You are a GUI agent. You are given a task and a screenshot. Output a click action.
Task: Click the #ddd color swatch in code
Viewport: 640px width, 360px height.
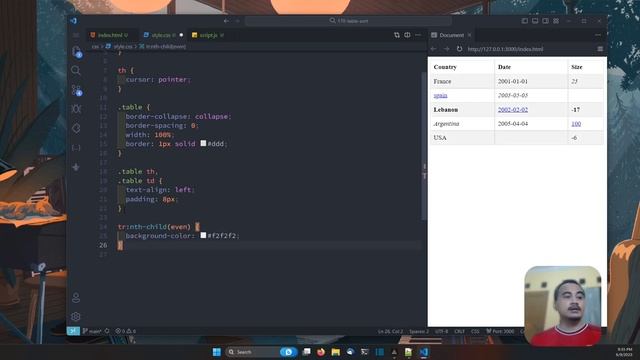[203, 143]
